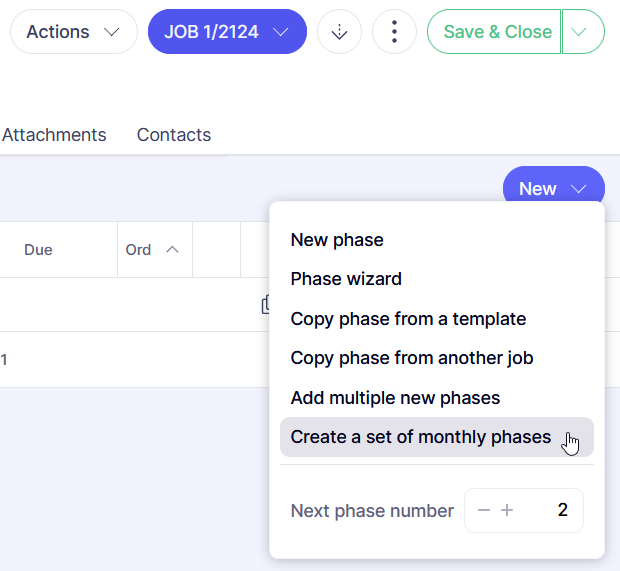Image resolution: width=620 pixels, height=571 pixels.
Task: Decrease next phase number with minus icon
Action: tap(484, 511)
